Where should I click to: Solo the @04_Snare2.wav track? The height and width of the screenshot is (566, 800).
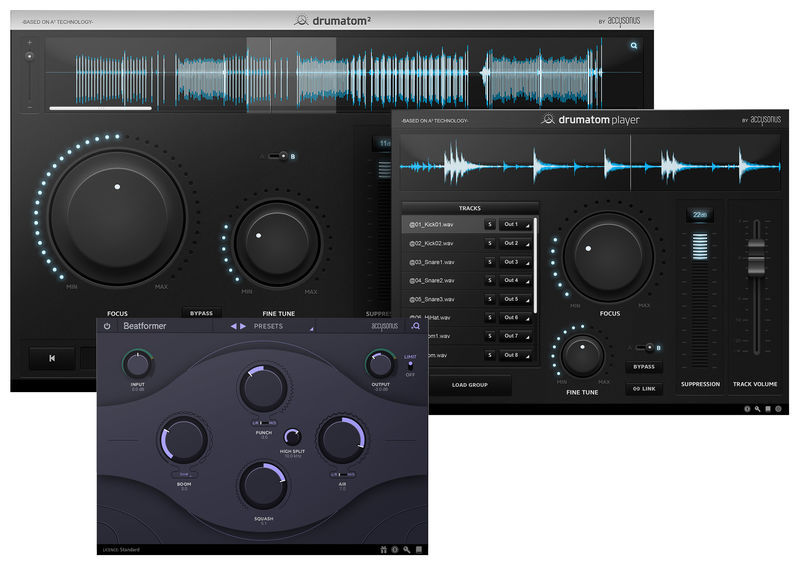(490, 281)
